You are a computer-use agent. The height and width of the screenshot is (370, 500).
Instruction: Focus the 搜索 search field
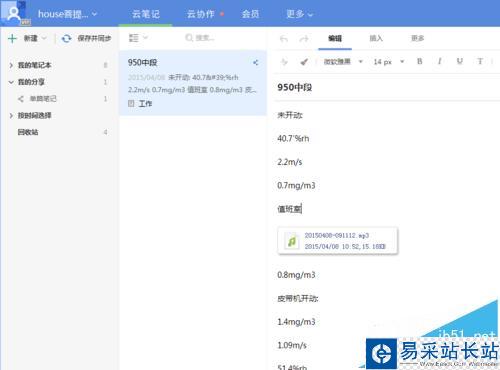click(x=205, y=38)
